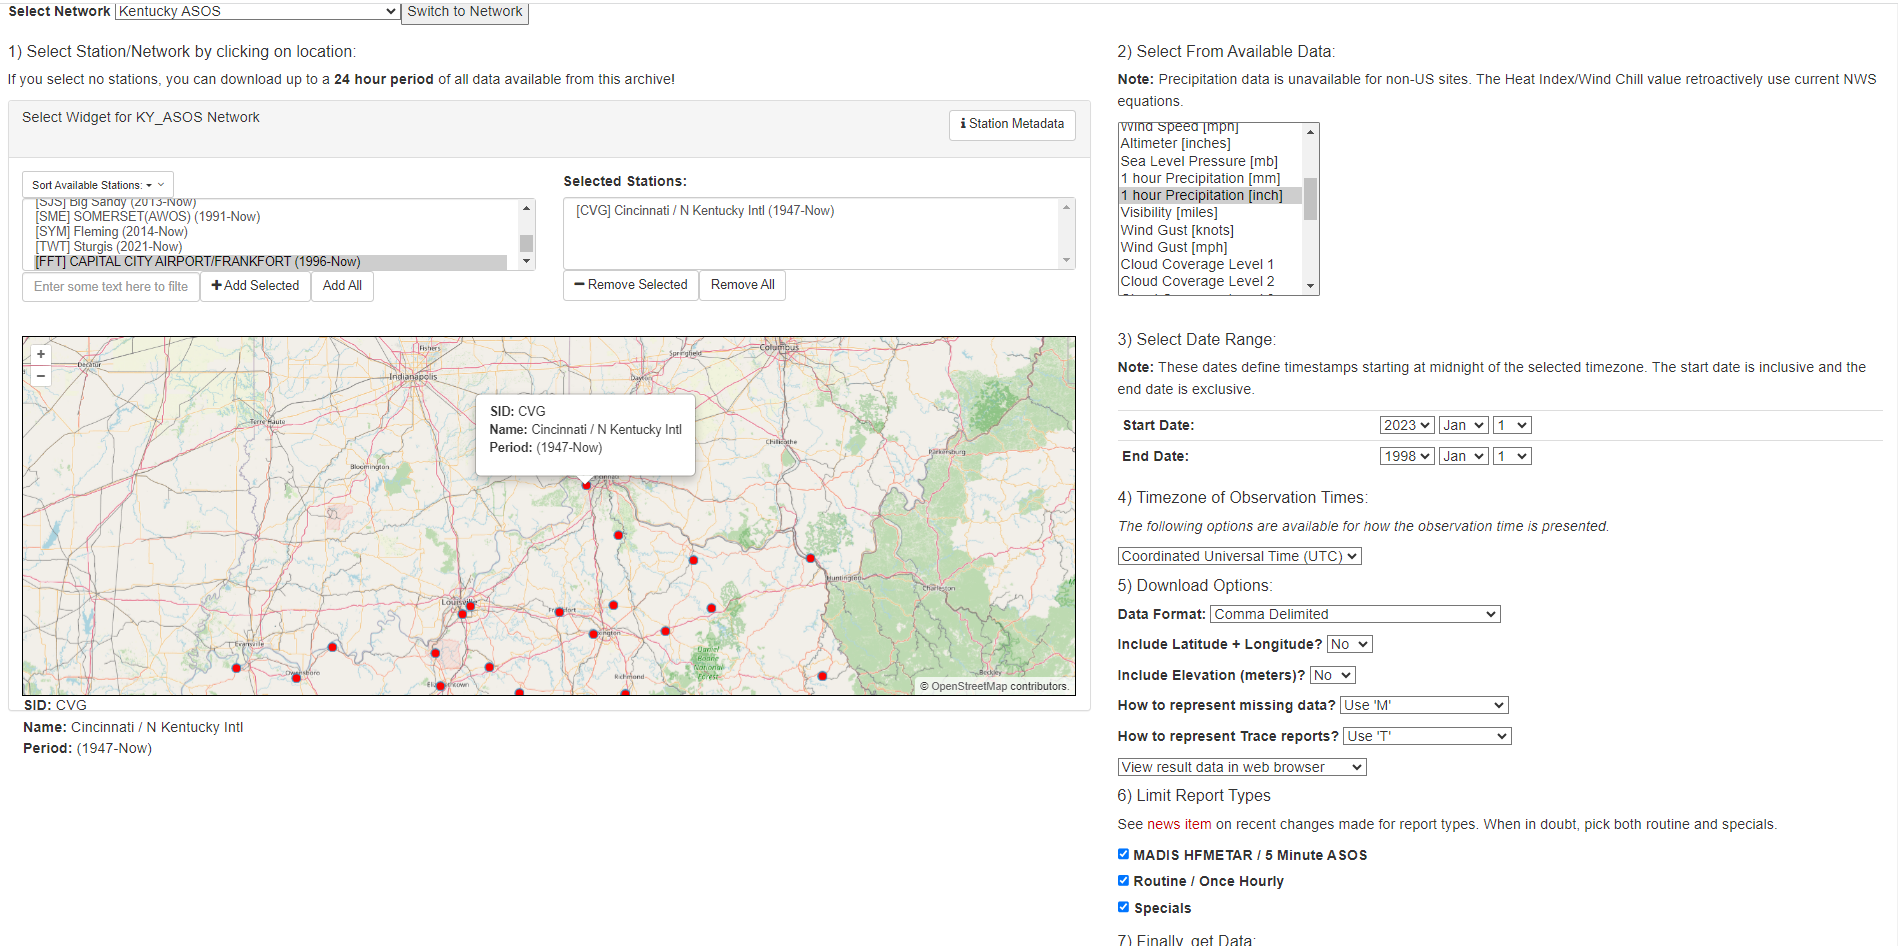
Task: Expand the Data Format dropdown
Action: coord(1355,614)
